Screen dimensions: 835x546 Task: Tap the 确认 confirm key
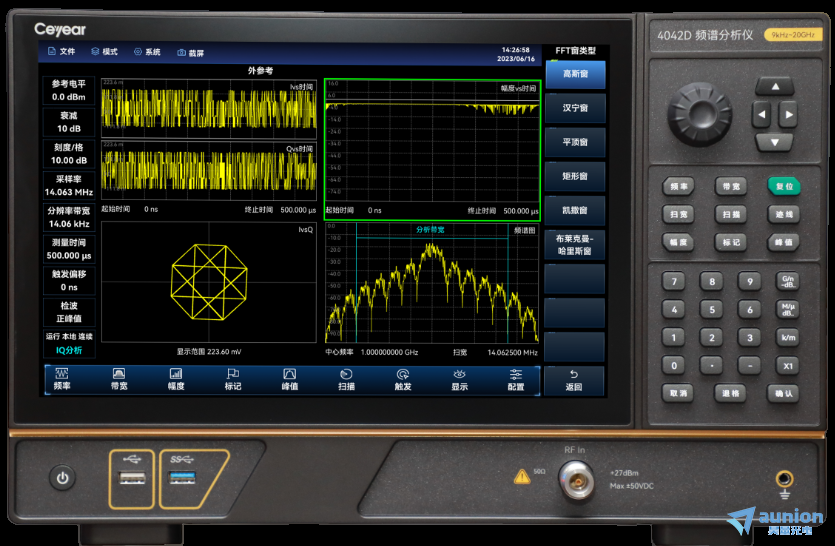(x=783, y=394)
